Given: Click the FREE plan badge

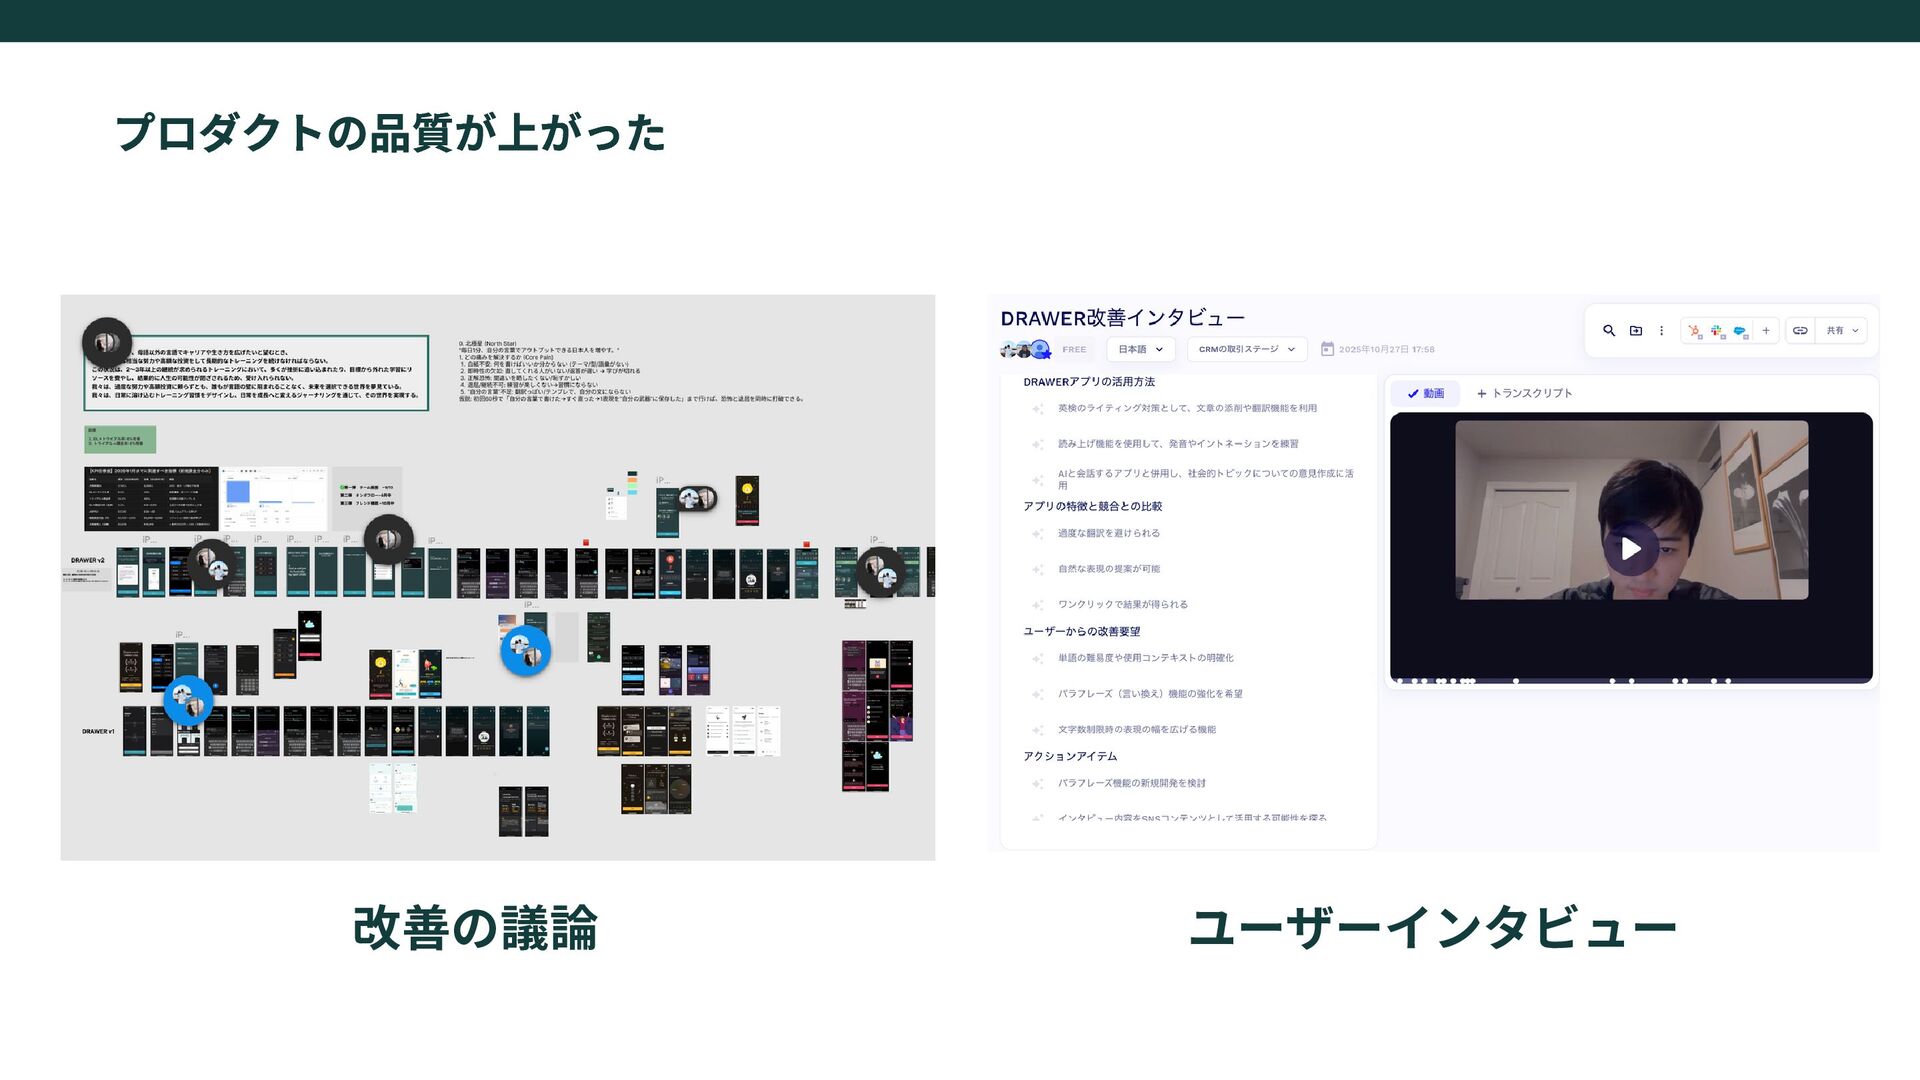Looking at the screenshot, I should coord(1074,350).
